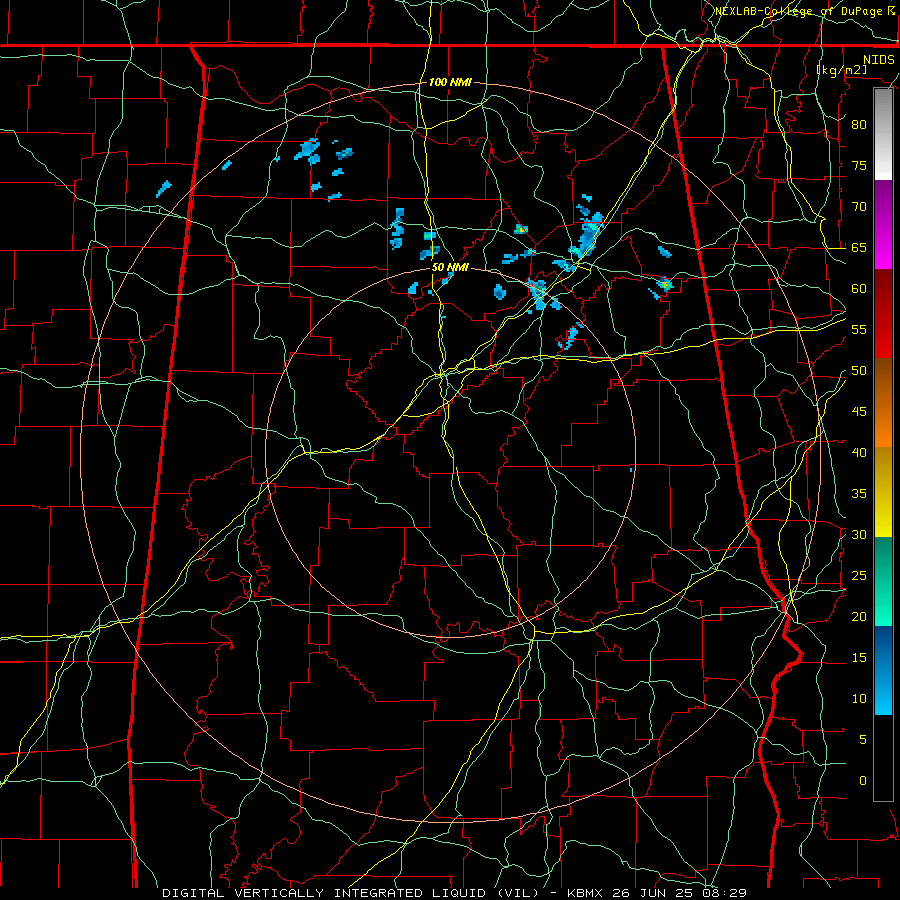900x900 pixels.
Task: Click the gray-white band of the VIL legend
Action: coord(883,134)
